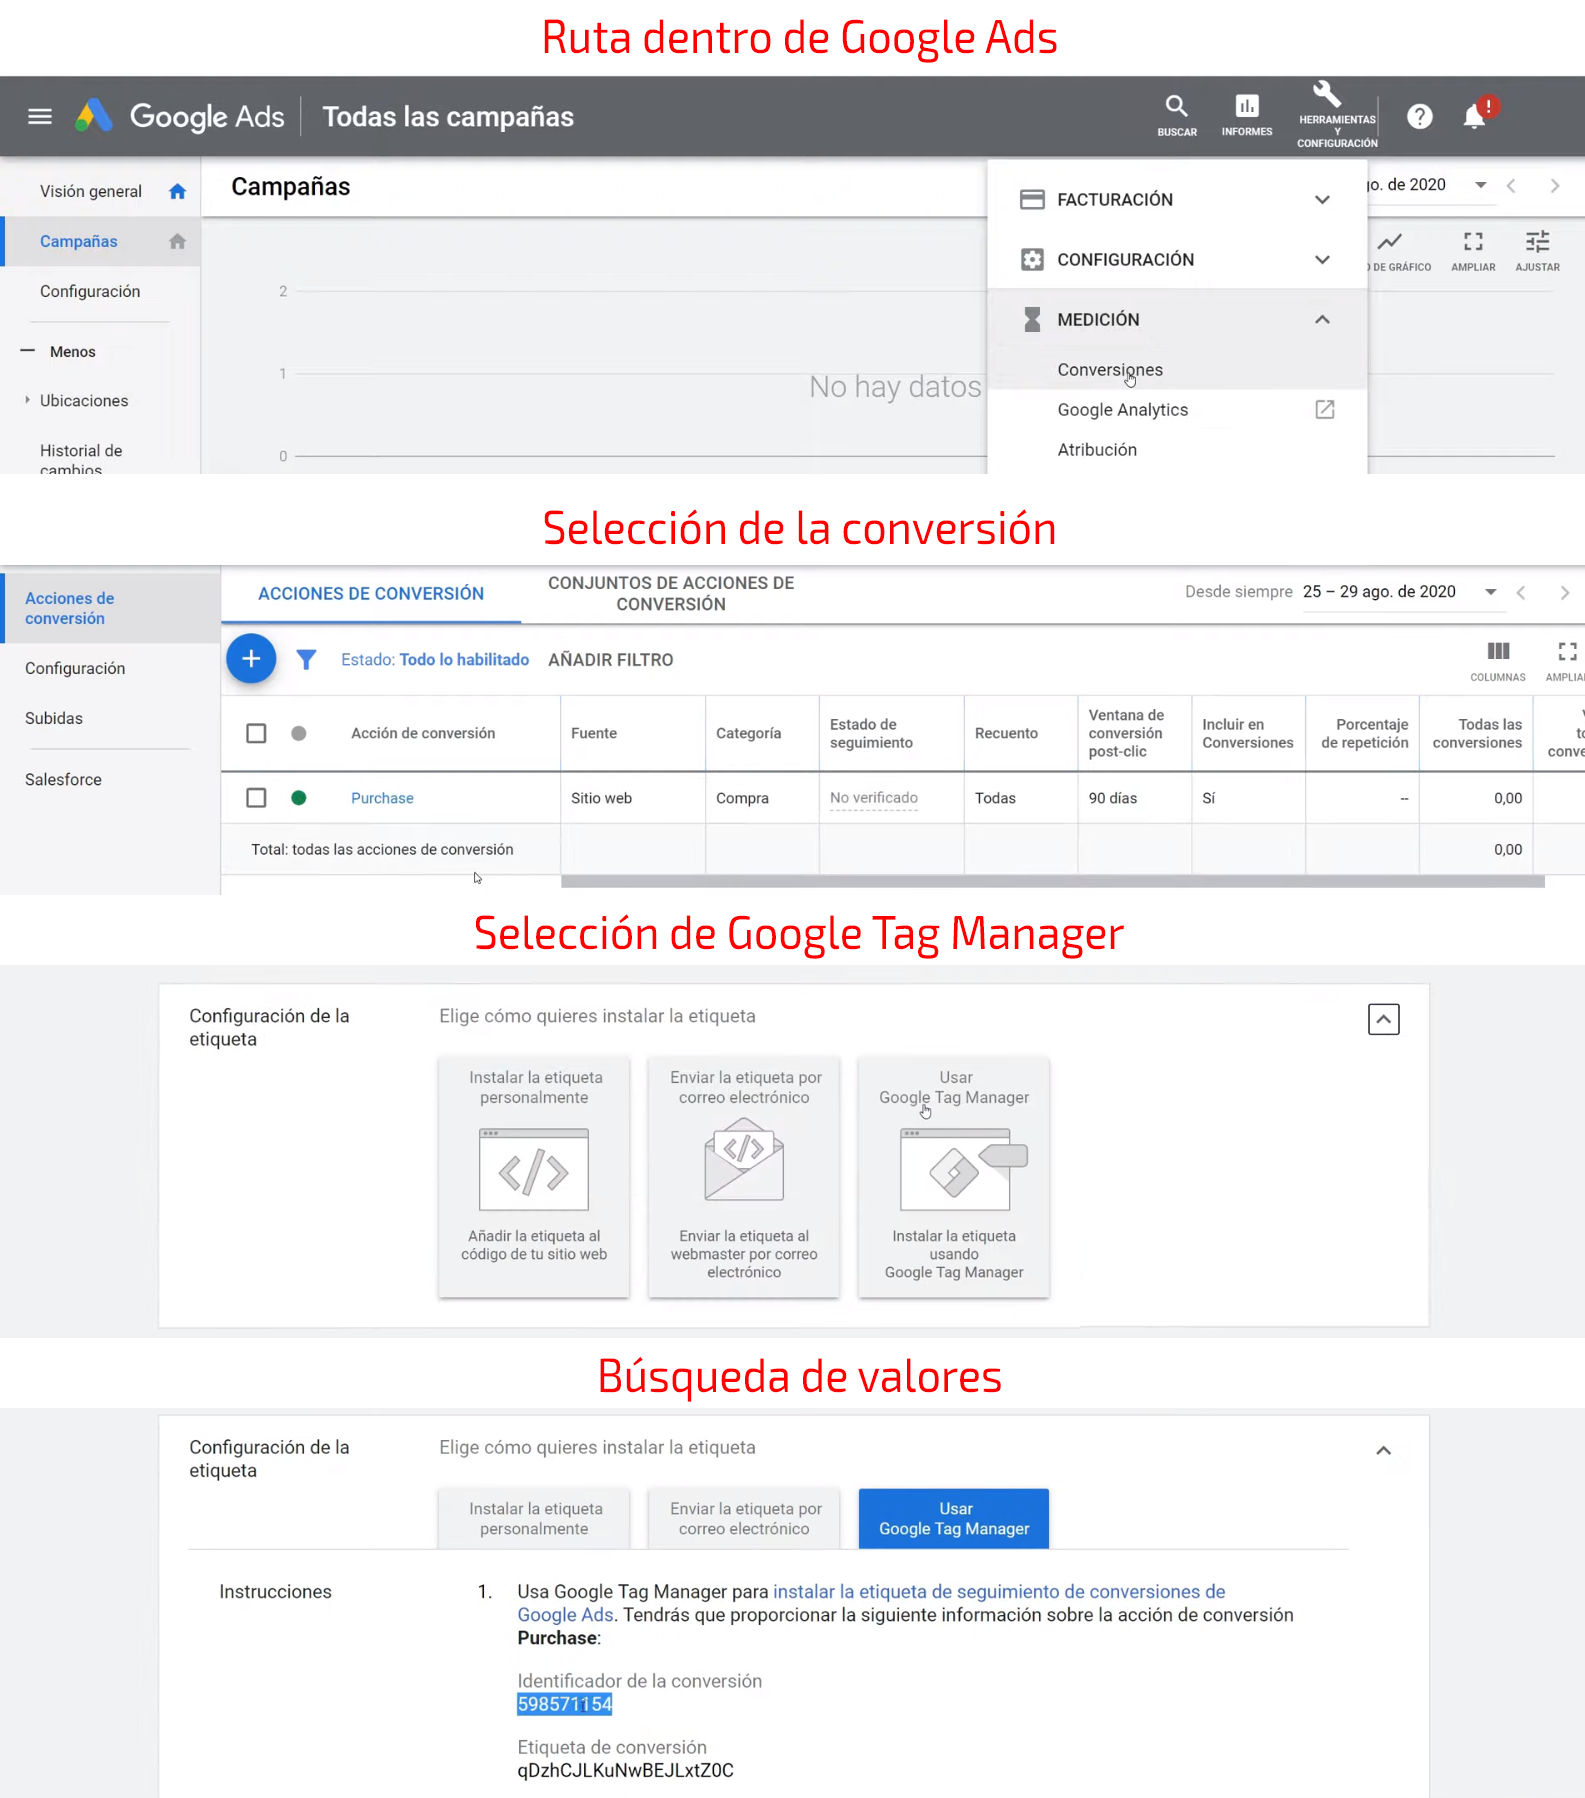1585x1798 pixels.
Task: Click the Ajustar sliders icon
Action: (x=1538, y=241)
